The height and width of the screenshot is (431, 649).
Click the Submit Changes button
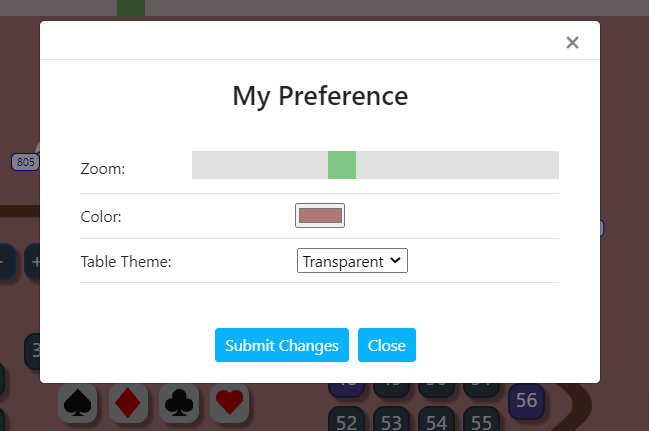pos(281,345)
